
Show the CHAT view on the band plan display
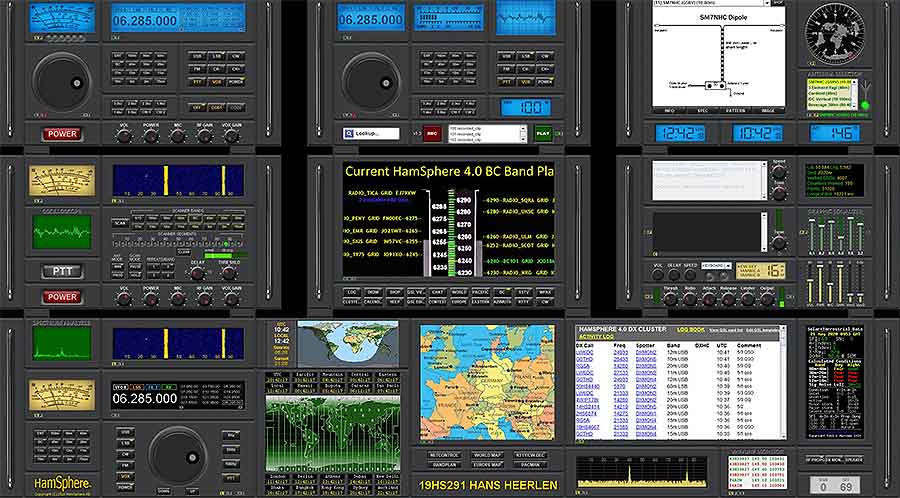tap(437, 292)
